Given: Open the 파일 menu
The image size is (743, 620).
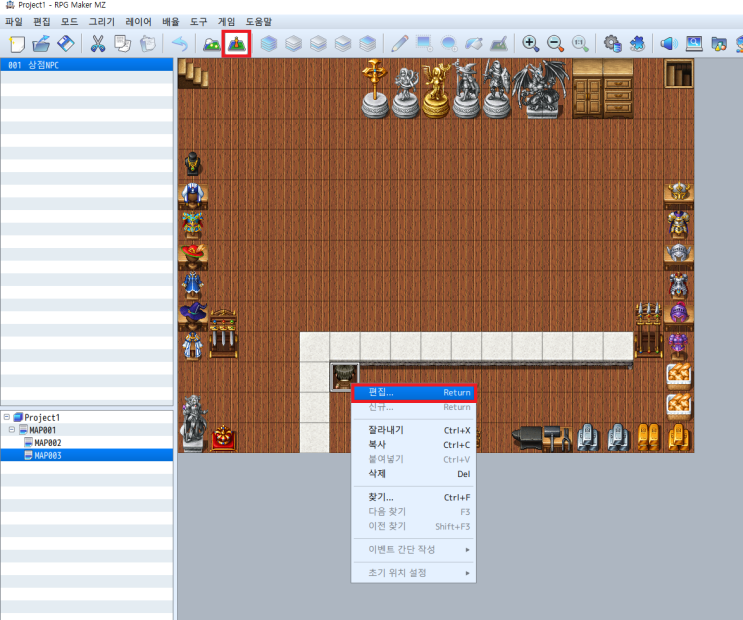Looking at the screenshot, I should pyautogui.click(x=14, y=22).
